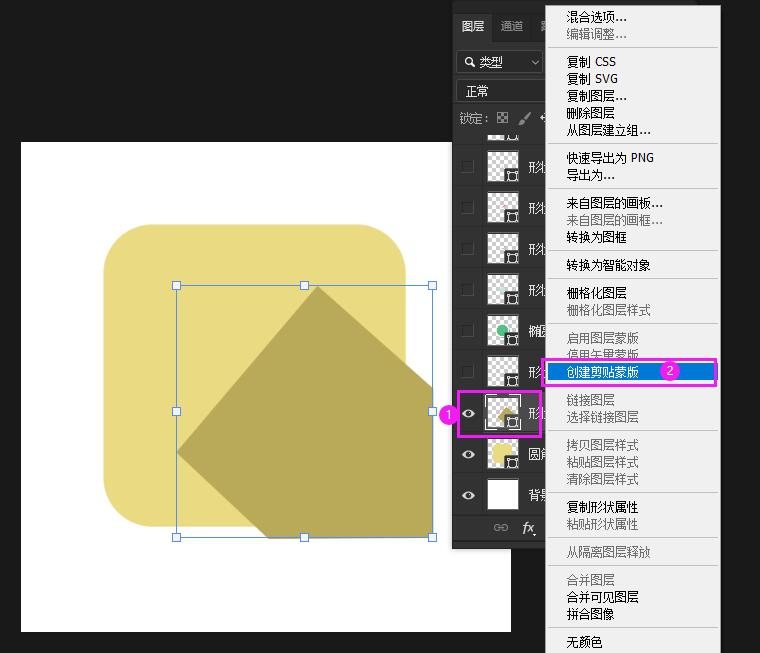Click the left-middle bounding box handle
760x653 pixels.
coord(176,412)
